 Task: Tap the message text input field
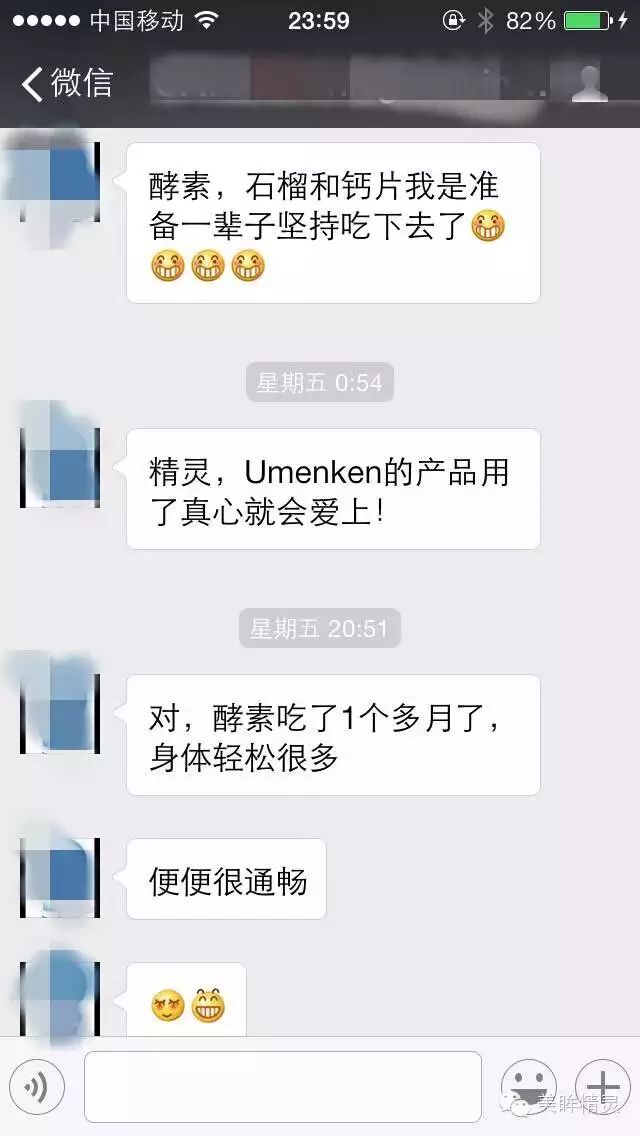coord(283,1087)
